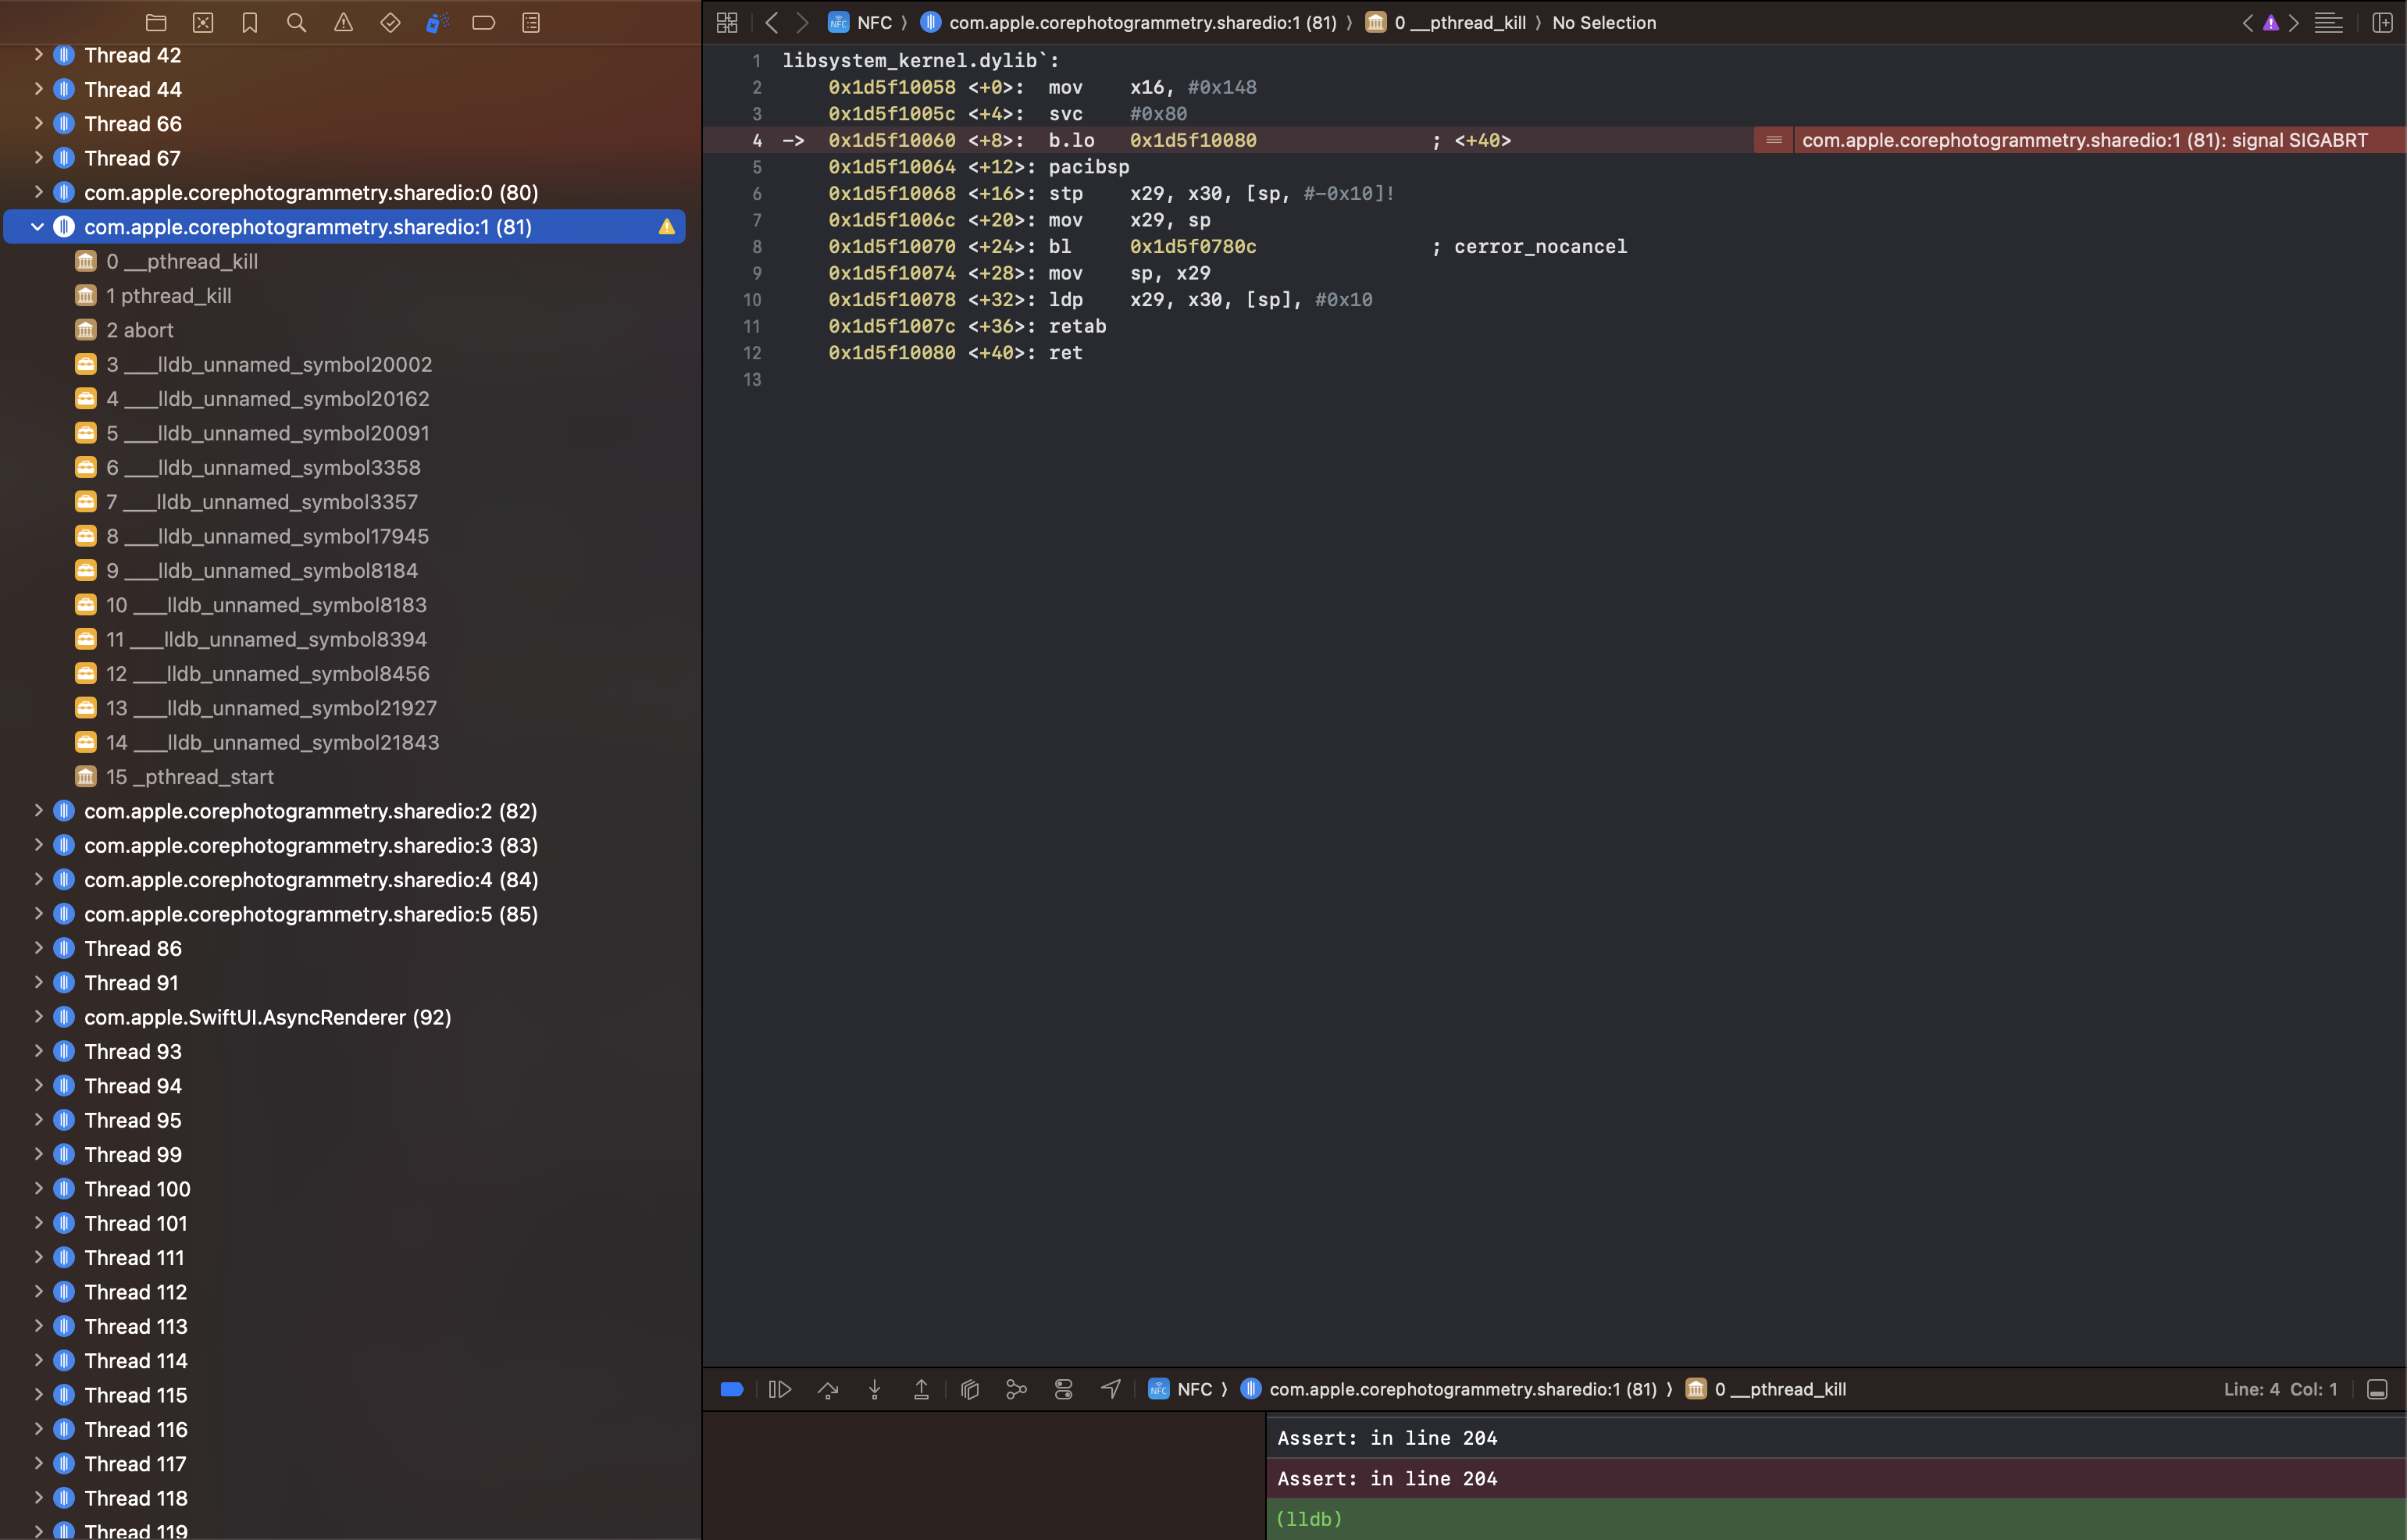This screenshot has width=2407, height=1540.
Task: Click Continue program execution button
Action: click(780, 1389)
